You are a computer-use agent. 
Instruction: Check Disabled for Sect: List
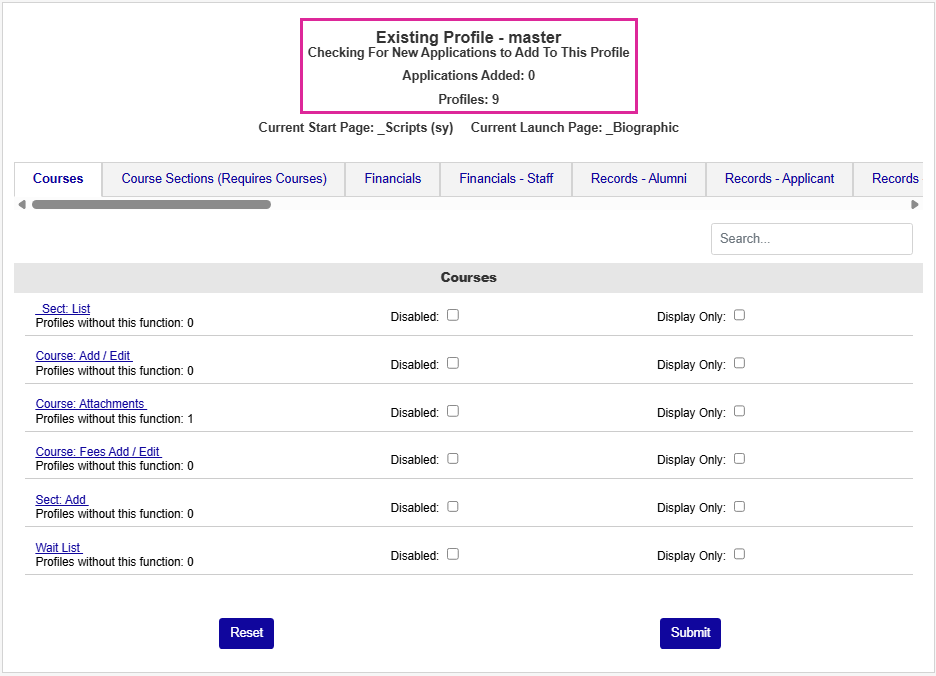point(453,315)
